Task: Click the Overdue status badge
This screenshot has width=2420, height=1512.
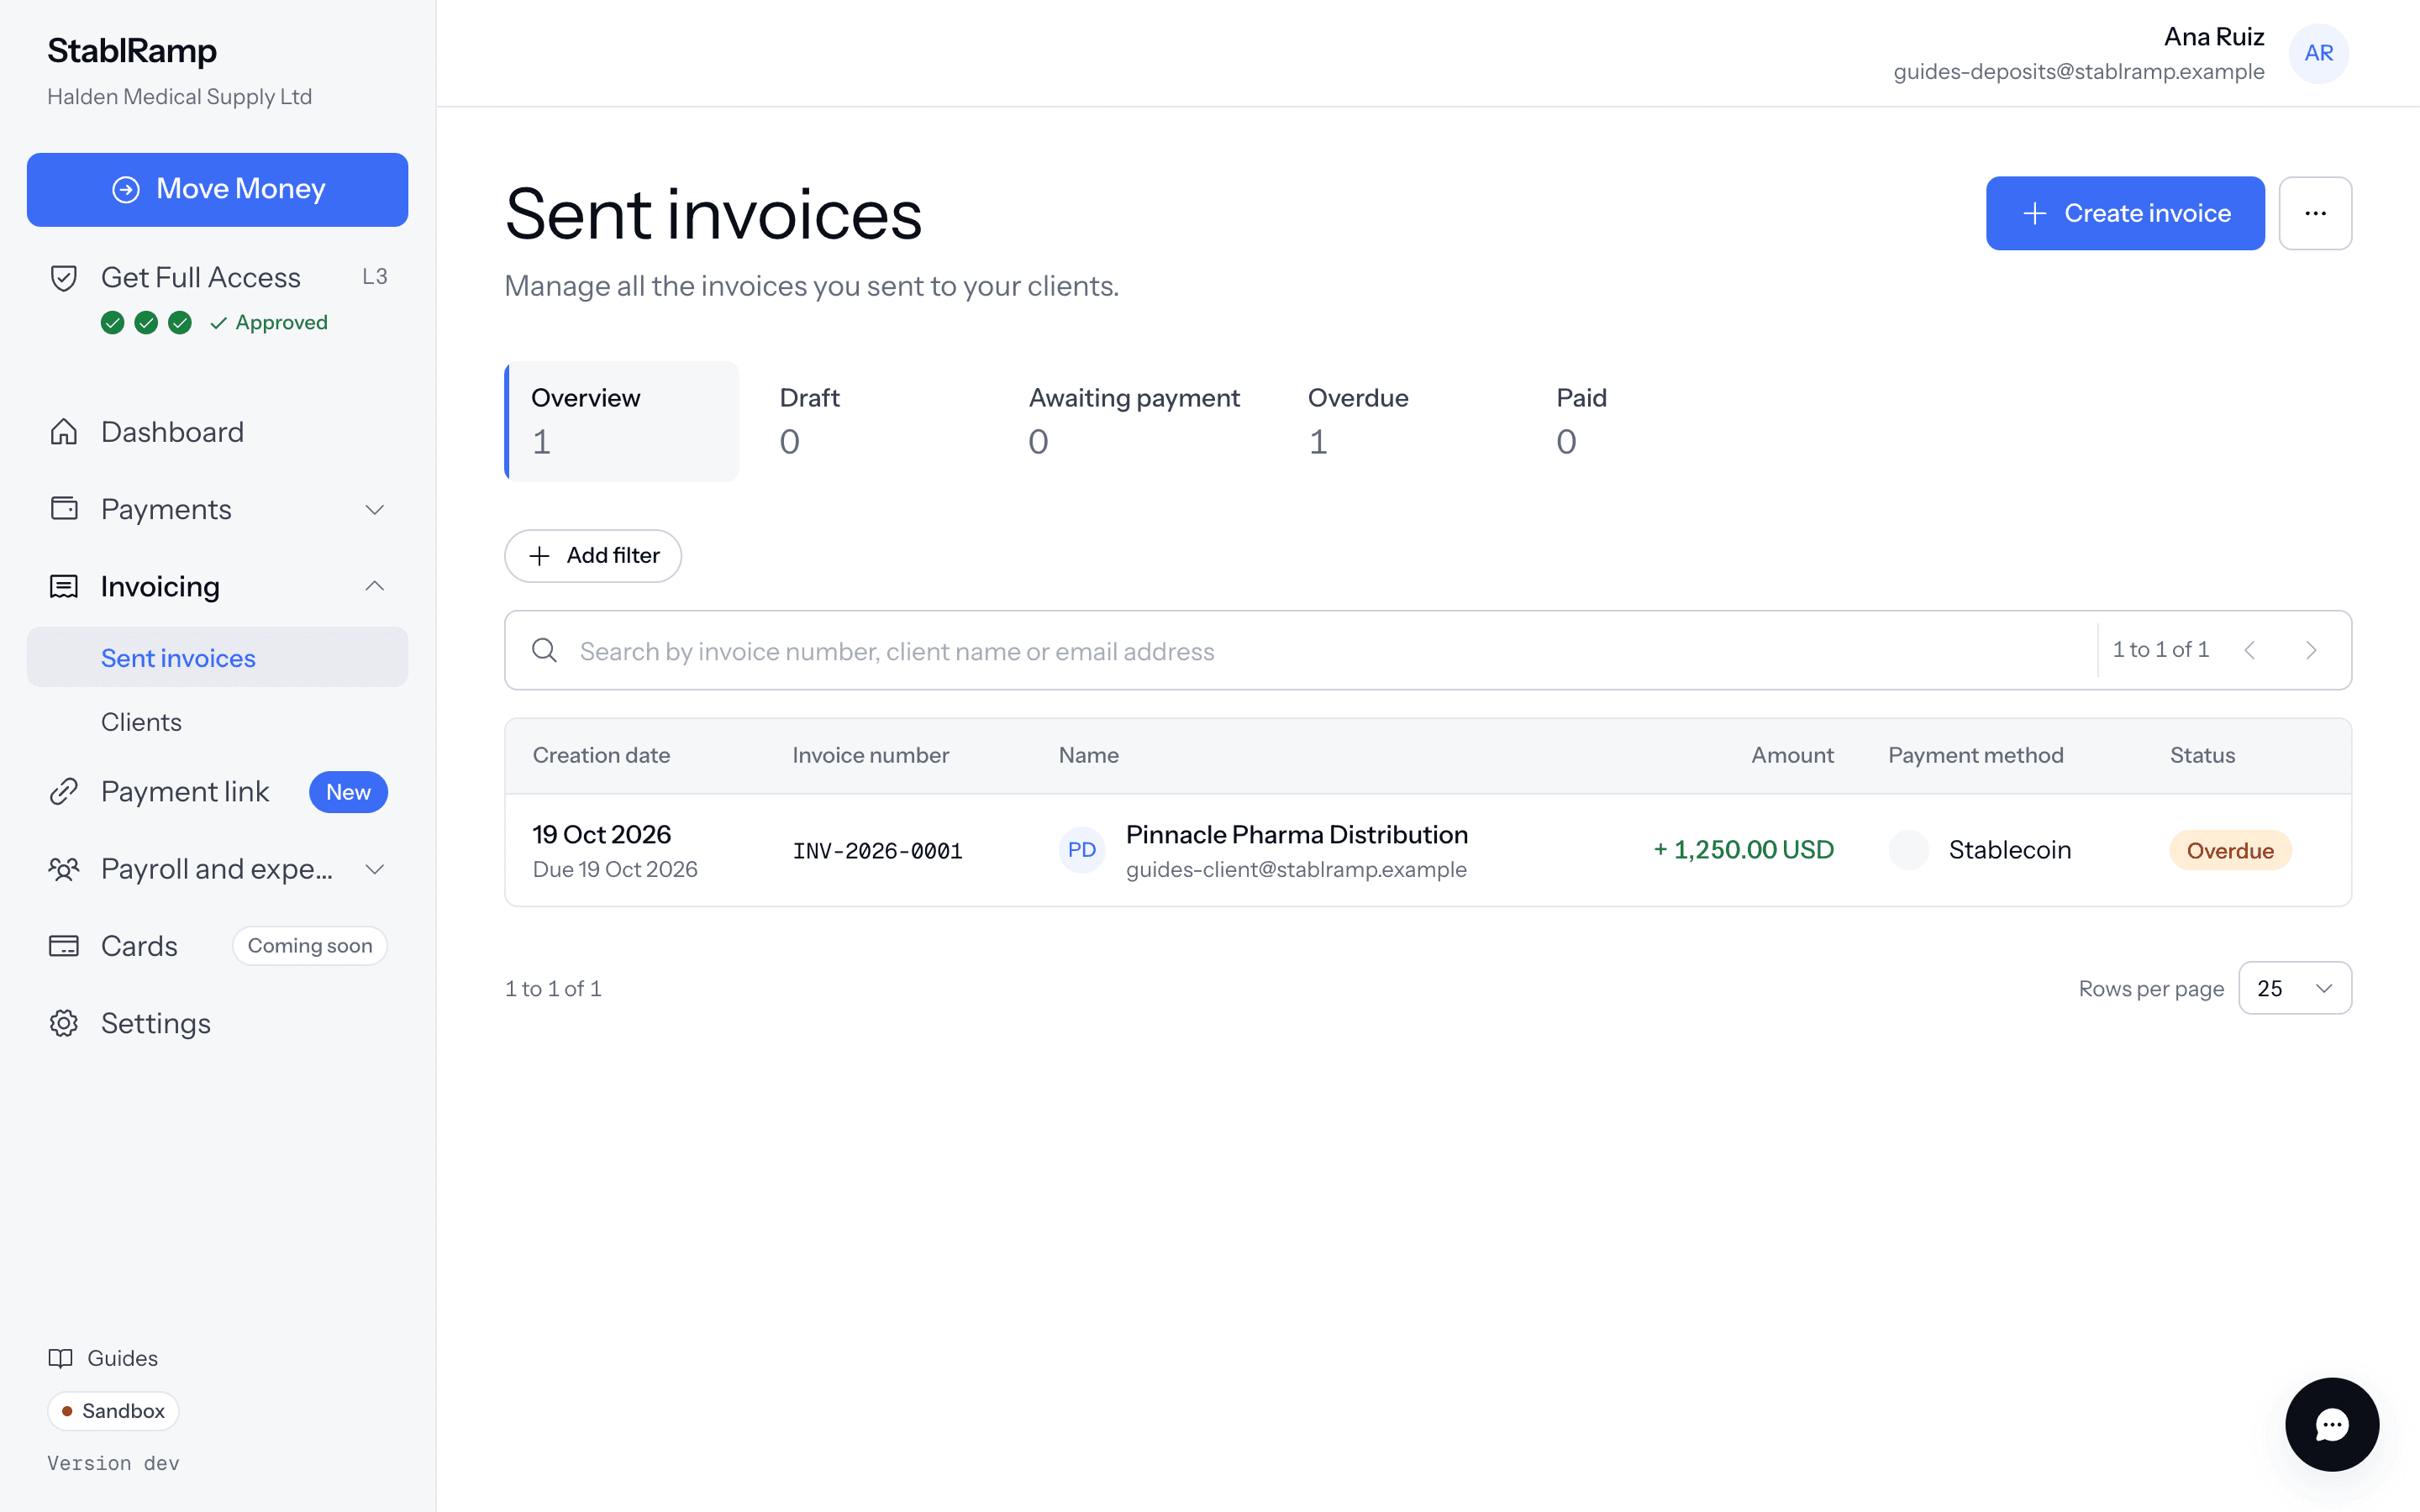Action: 2230,850
